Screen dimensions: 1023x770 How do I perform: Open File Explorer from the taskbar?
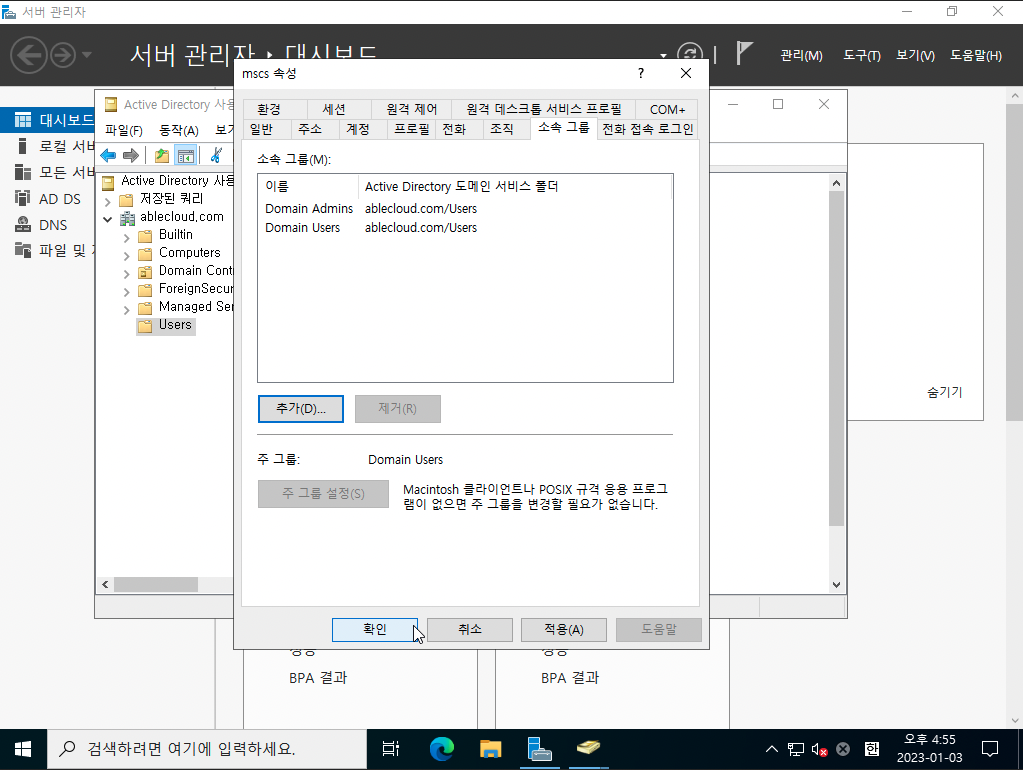[x=490, y=749]
